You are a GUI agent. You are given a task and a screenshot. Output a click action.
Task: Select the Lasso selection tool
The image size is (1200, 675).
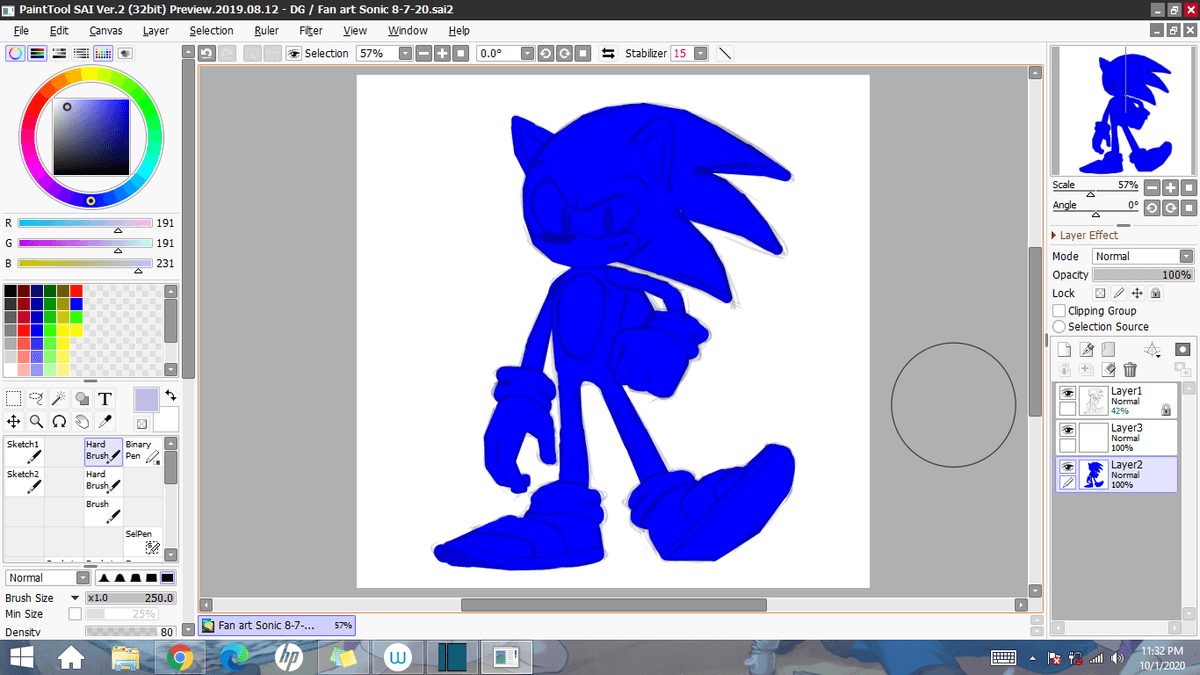click(x=36, y=398)
